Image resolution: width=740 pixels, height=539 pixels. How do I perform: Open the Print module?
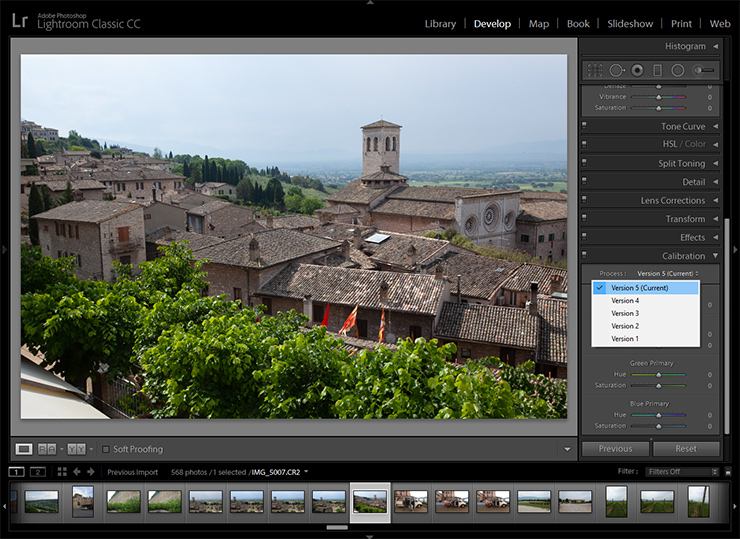point(681,24)
